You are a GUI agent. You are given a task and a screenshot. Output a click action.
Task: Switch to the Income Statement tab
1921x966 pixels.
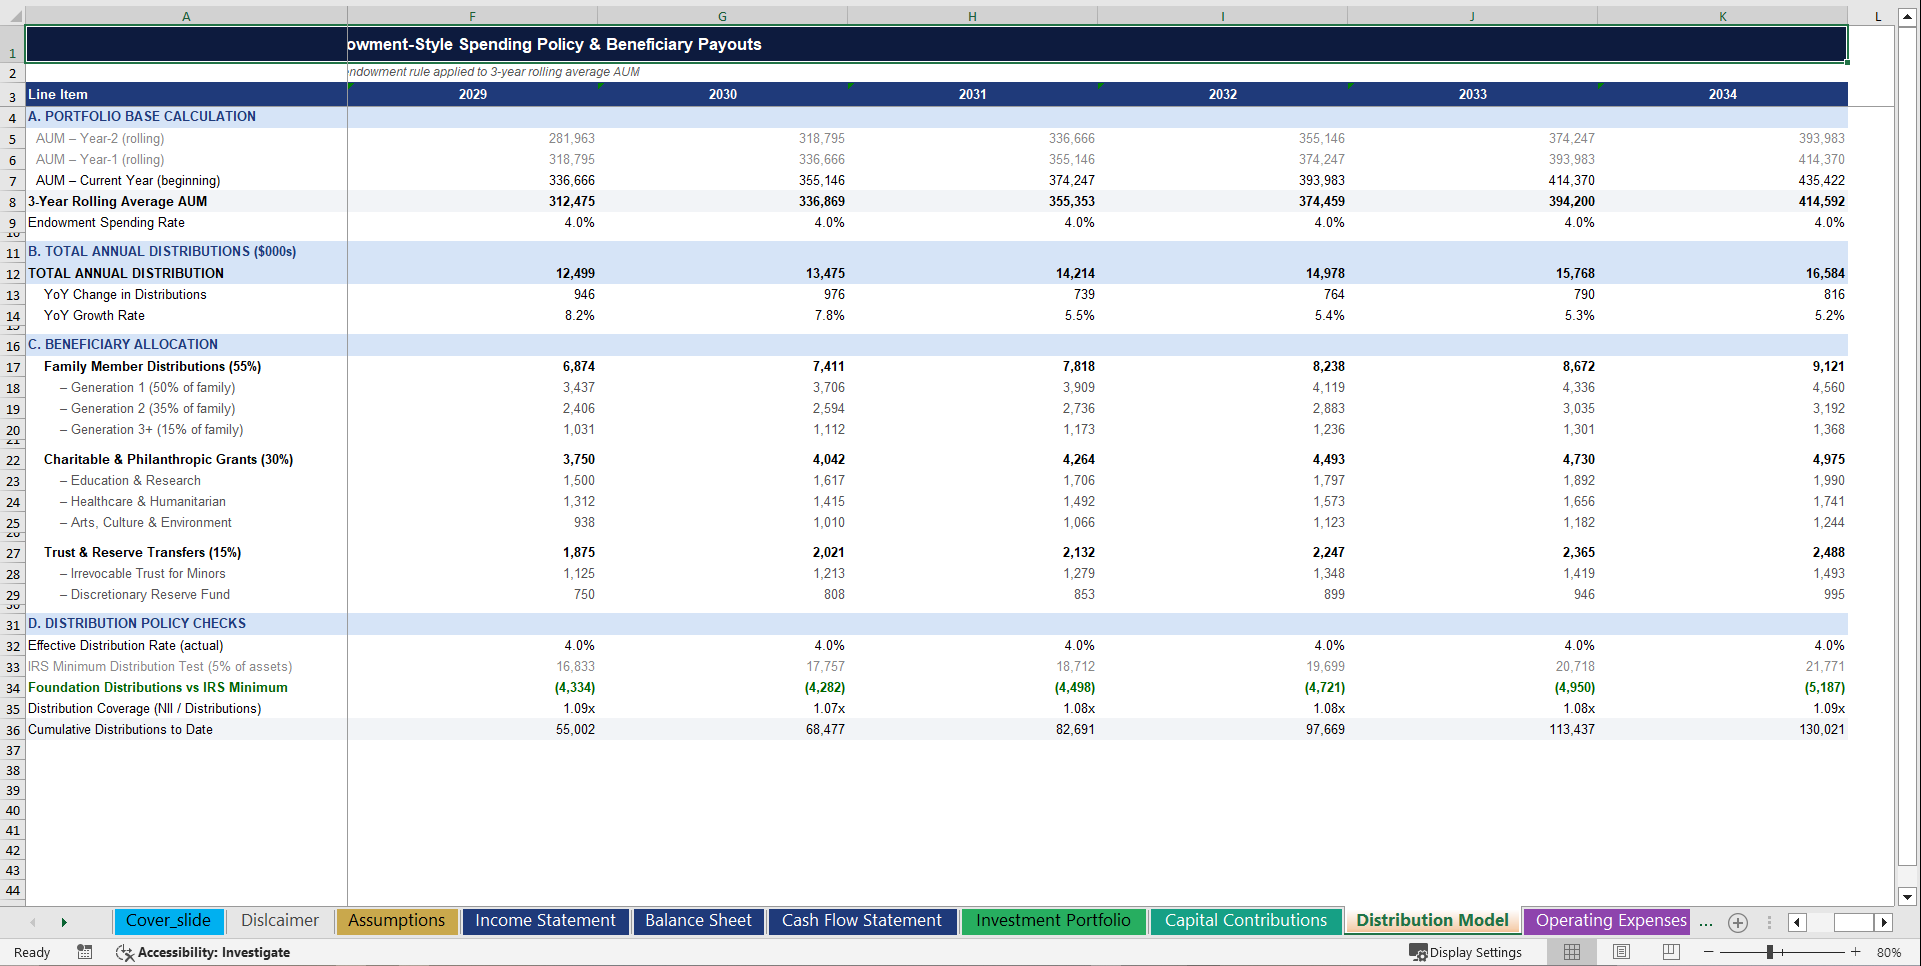tap(545, 921)
